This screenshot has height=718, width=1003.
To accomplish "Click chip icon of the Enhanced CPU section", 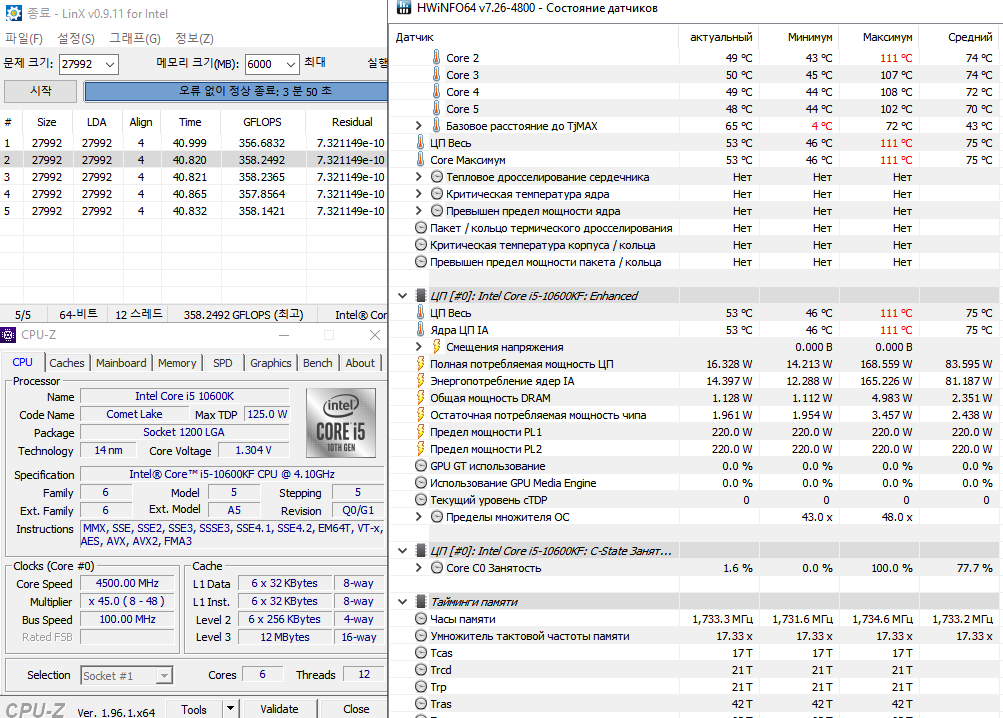I will [421, 296].
